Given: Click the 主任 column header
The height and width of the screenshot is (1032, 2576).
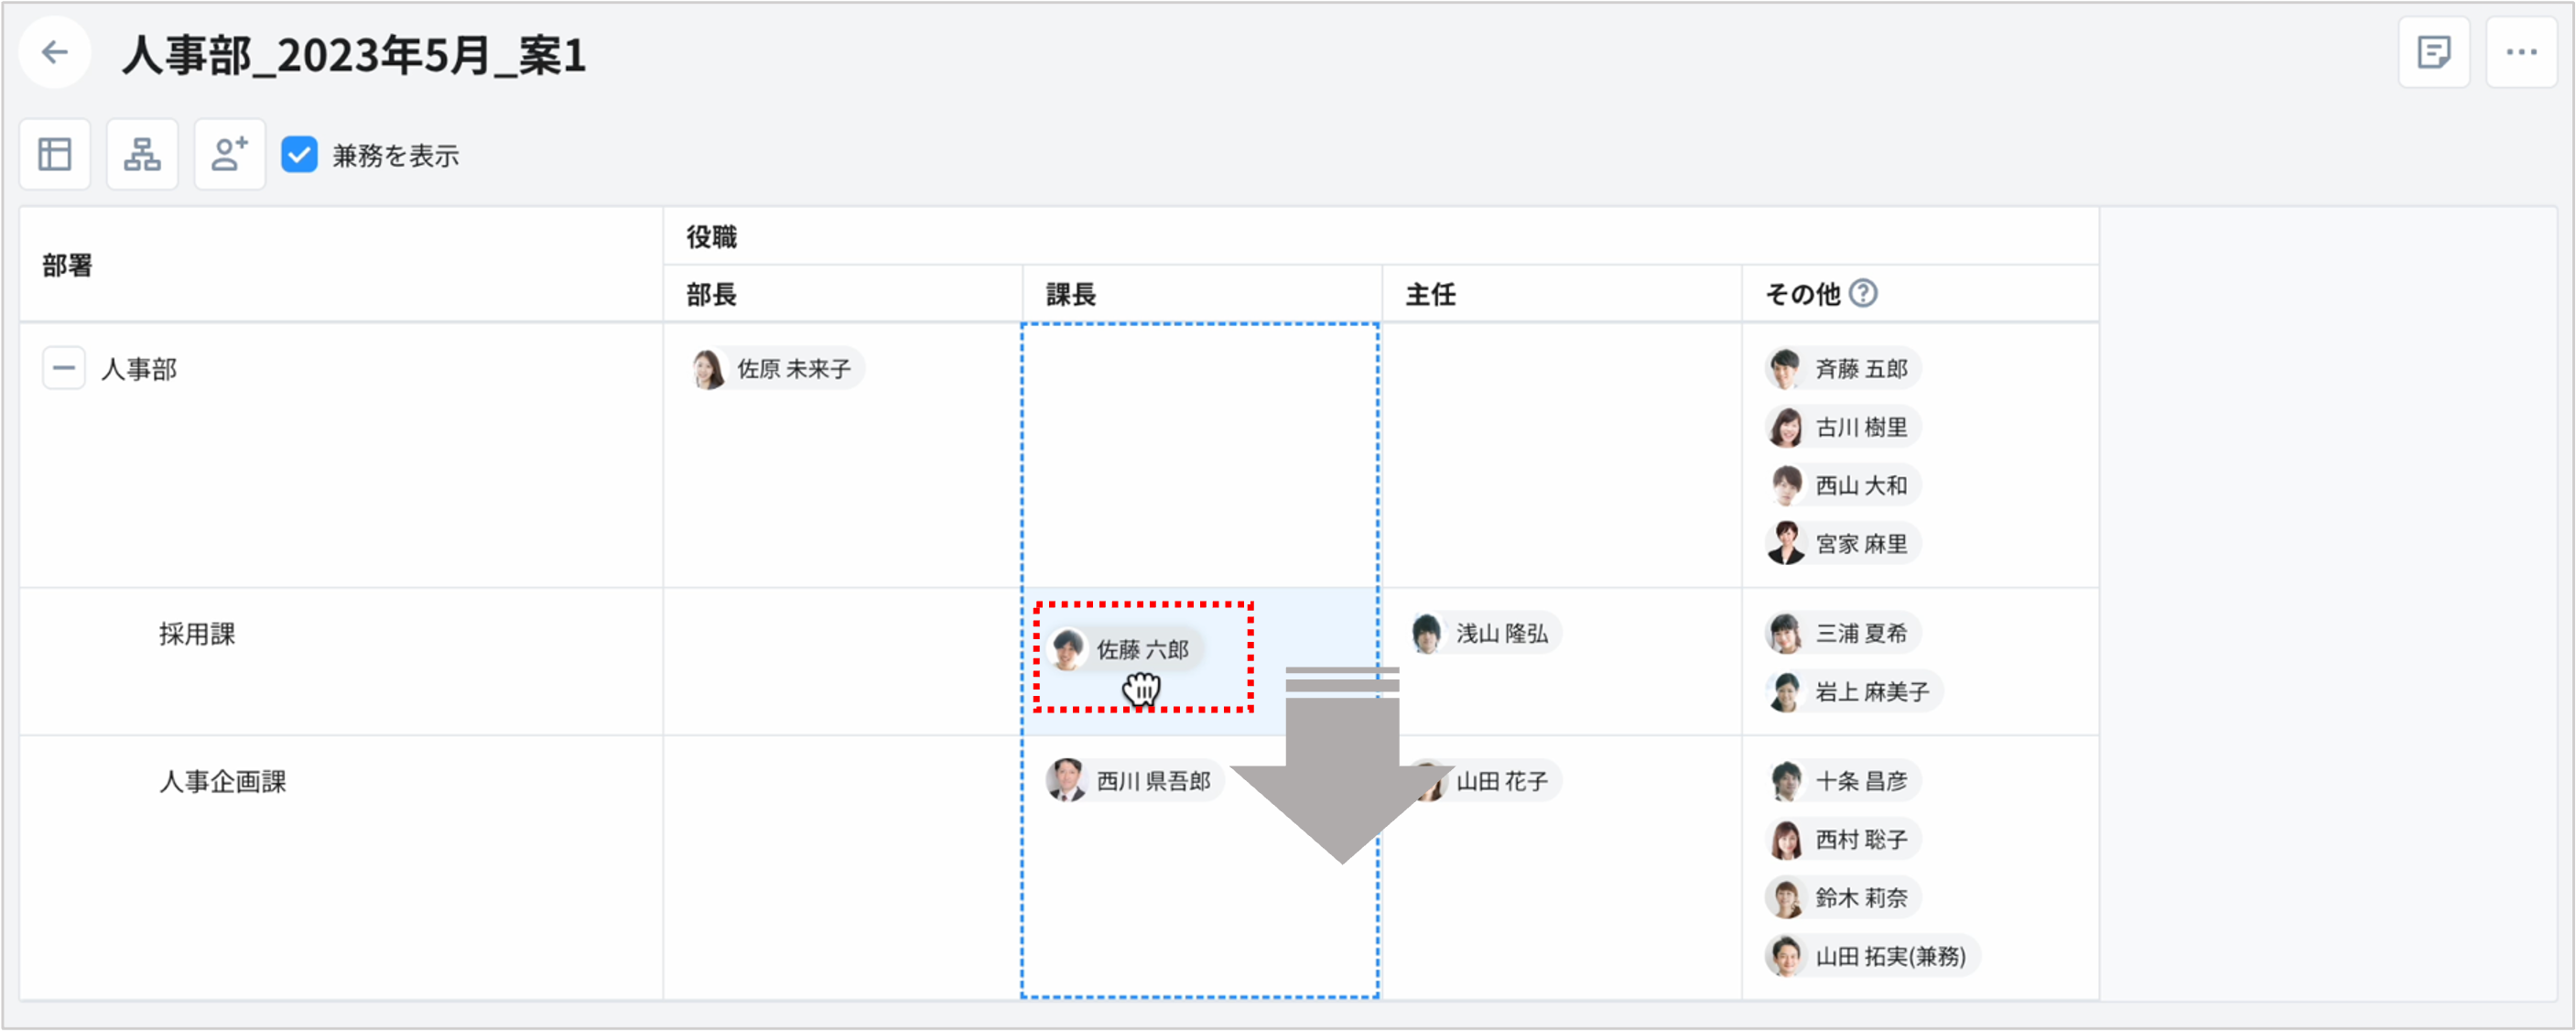Looking at the screenshot, I should (x=1430, y=294).
